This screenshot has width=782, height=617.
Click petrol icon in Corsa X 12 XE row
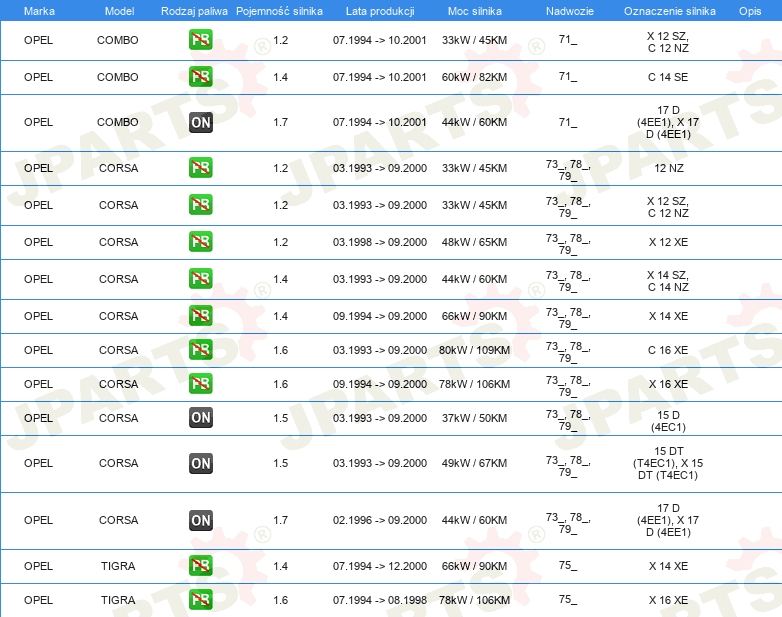click(200, 241)
